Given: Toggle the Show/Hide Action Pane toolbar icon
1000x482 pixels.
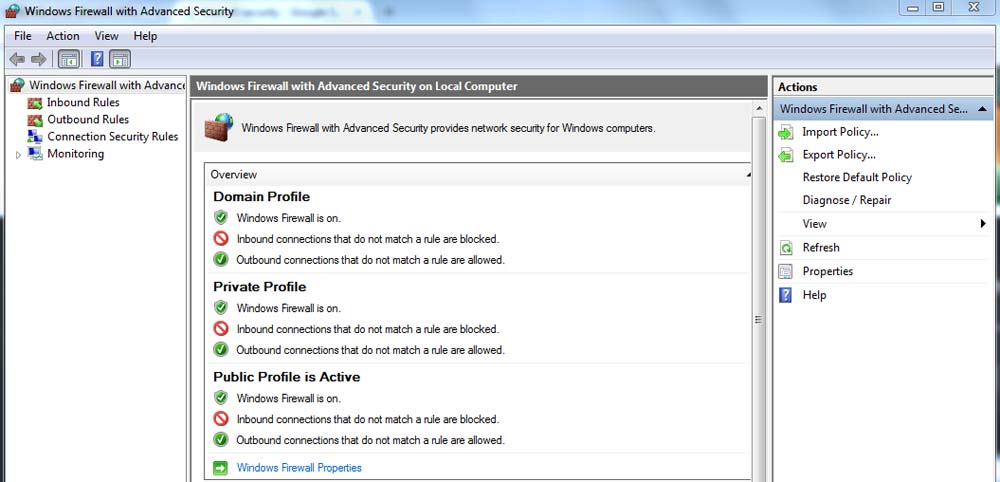Looking at the screenshot, I should tap(120, 59).
